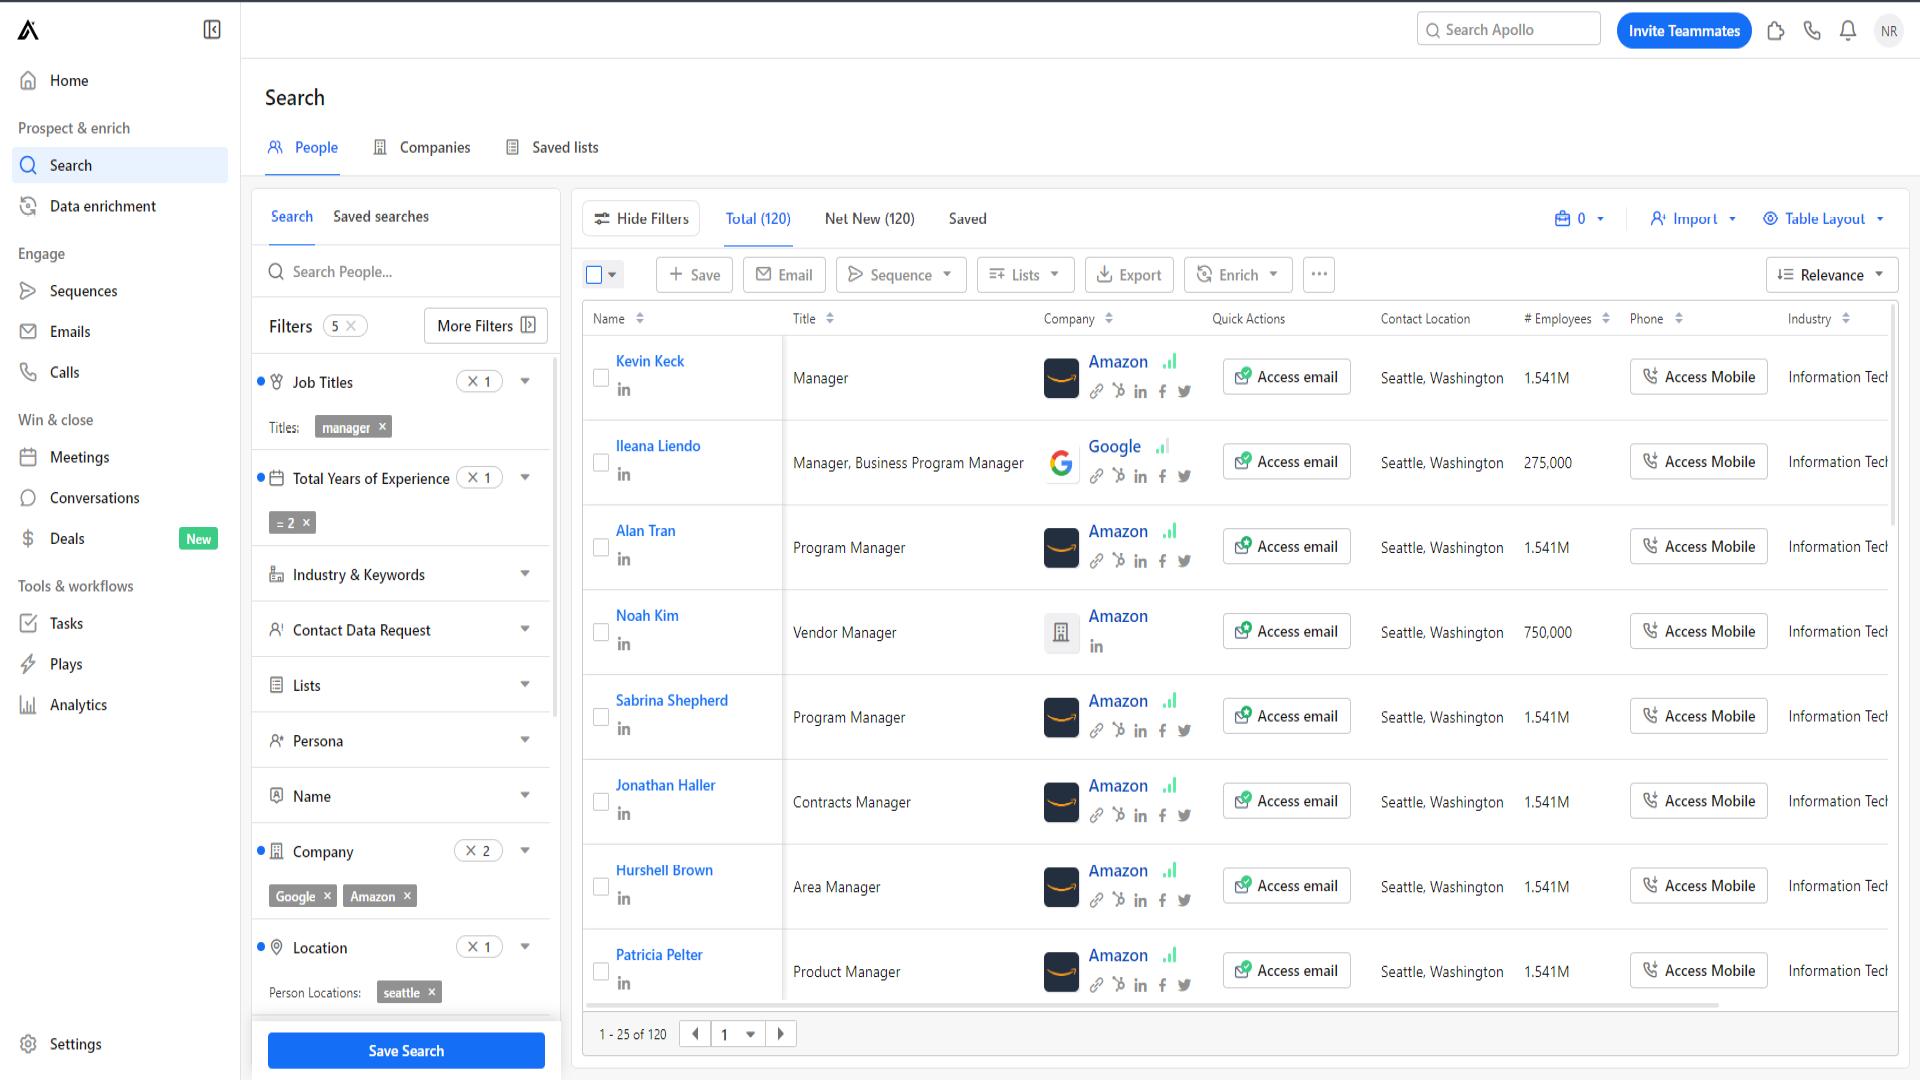The width and height of the screenshot is (1920, 1080).
Task: Open the NR user avatar
Action: 1888,31
